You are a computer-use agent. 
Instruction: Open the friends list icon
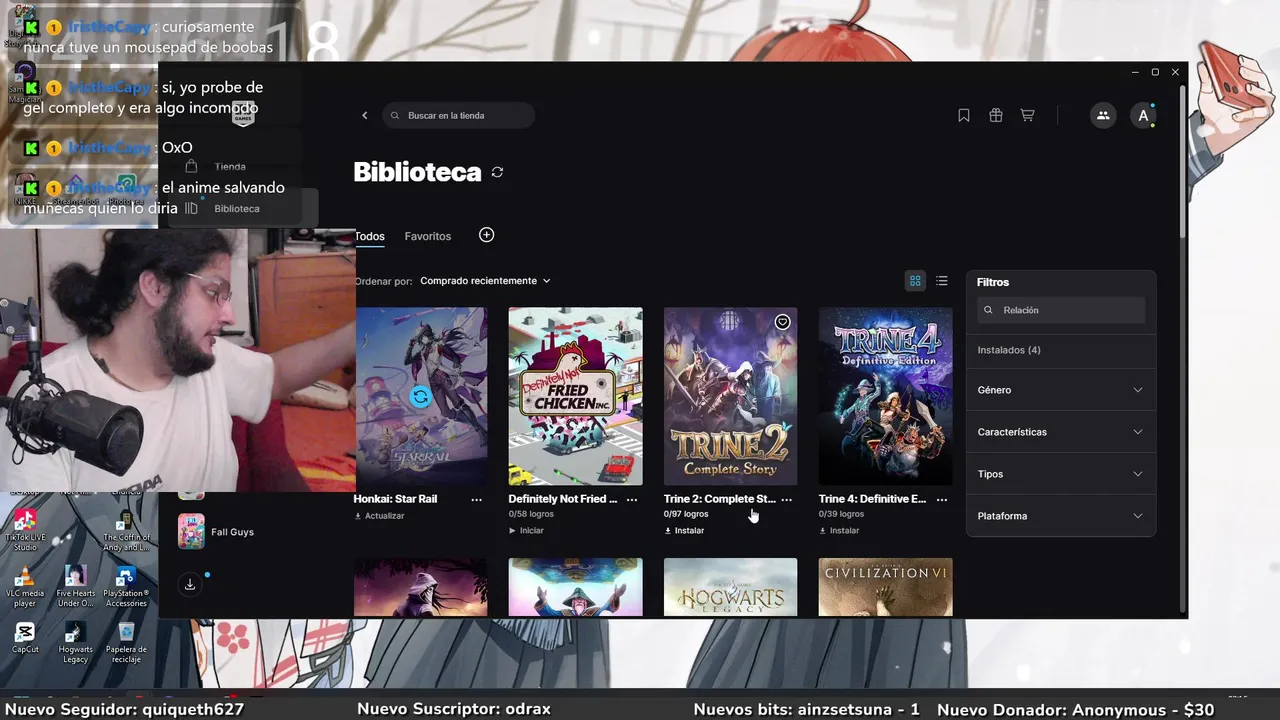[1103, 116]
